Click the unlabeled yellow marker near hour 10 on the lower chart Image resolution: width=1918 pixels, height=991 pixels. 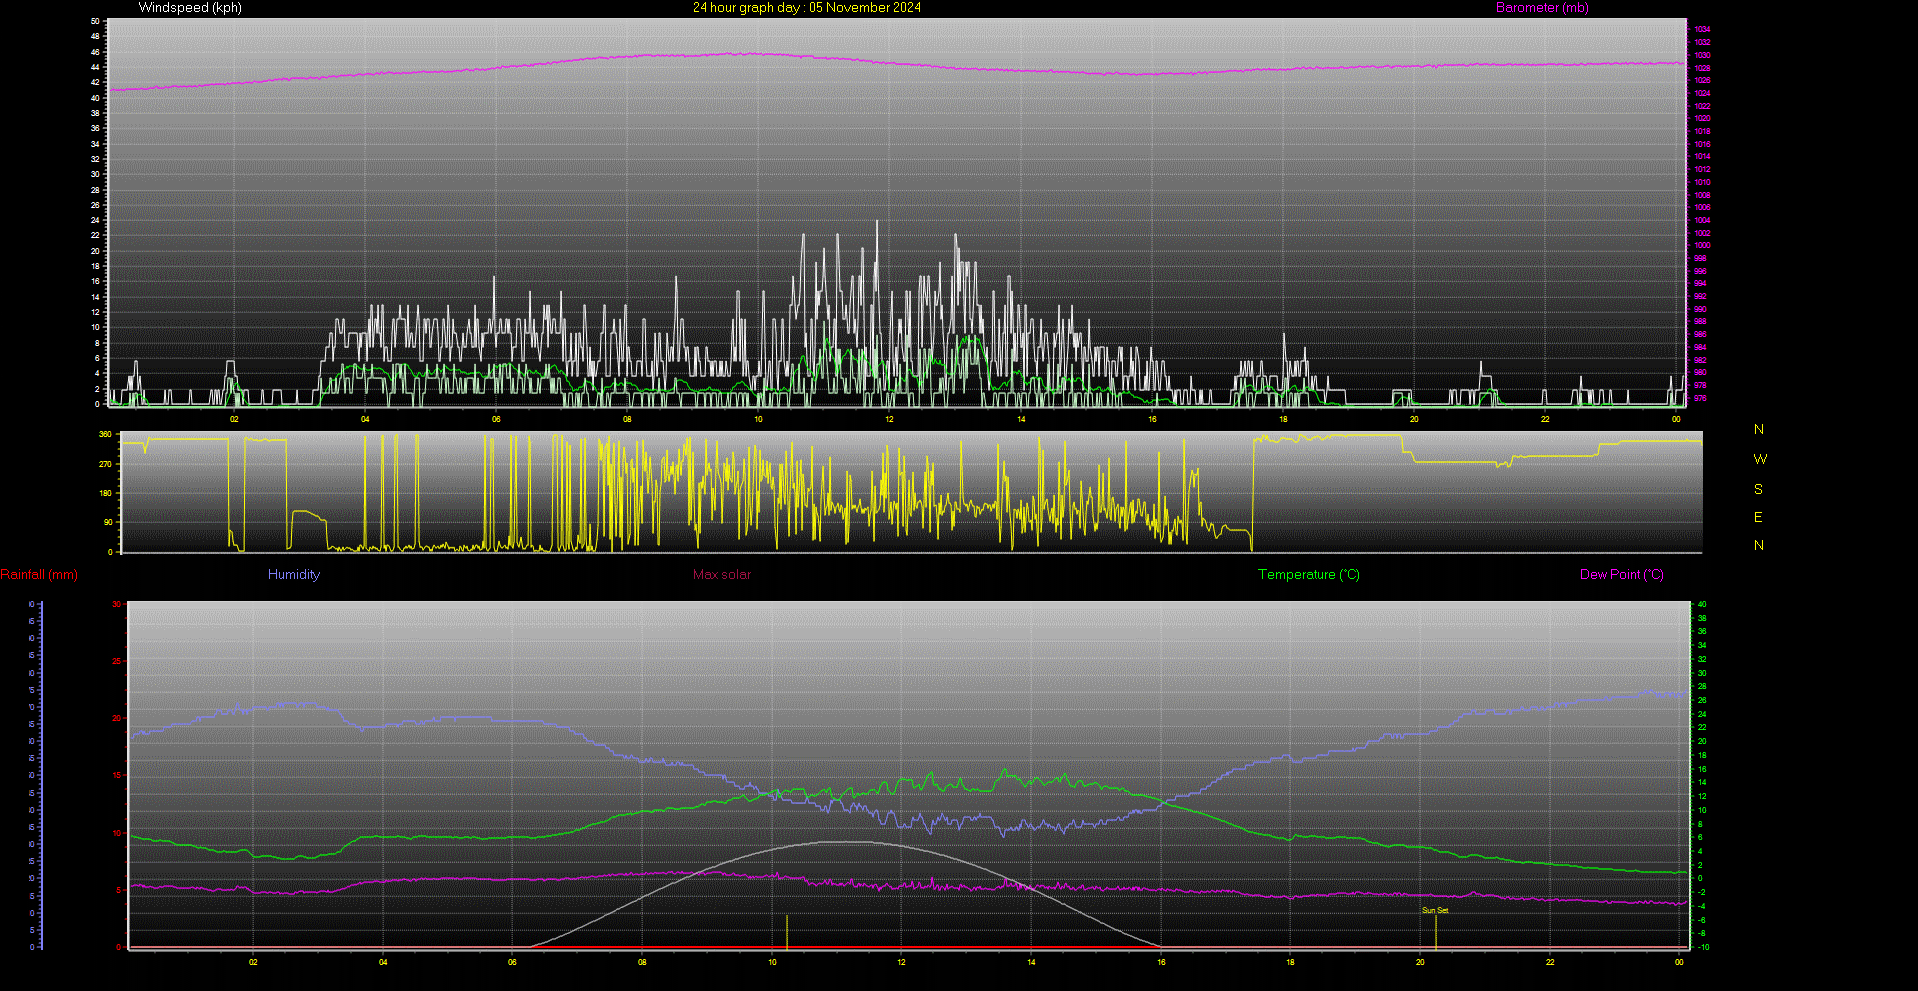coord(787,931)
